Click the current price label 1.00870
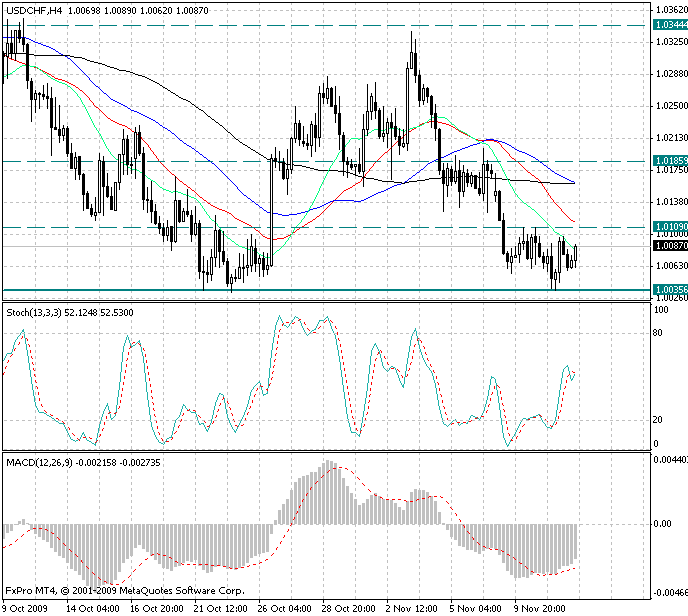 [669, 245]
